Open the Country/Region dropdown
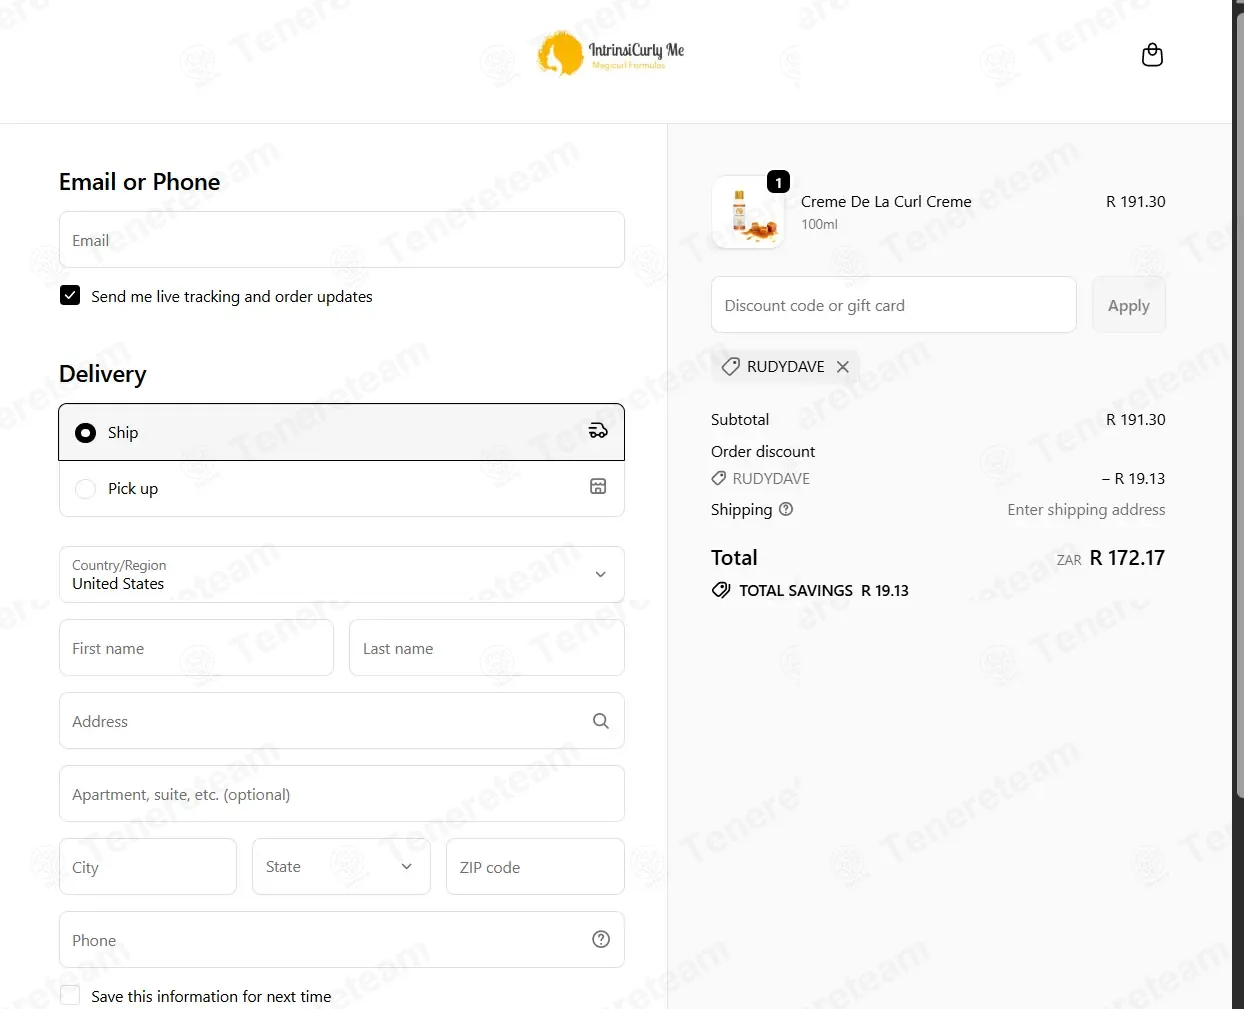This screenshot has height=1009, width=1244. point(342,574)
